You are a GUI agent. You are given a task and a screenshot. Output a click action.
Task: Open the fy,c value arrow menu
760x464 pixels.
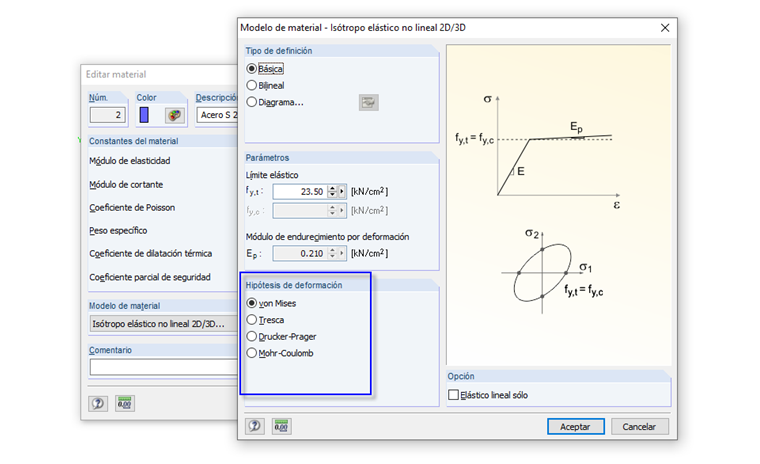point(342,210)
